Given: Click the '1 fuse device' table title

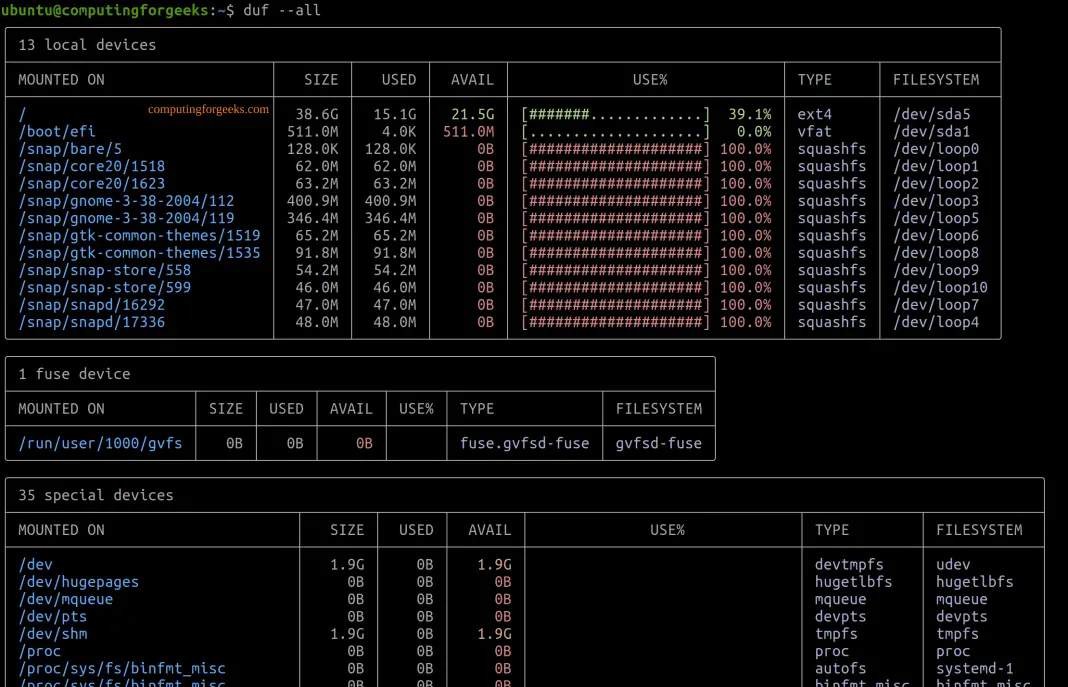Looking at the screenshot, I should pyautogui.click(x=74, y=374).
